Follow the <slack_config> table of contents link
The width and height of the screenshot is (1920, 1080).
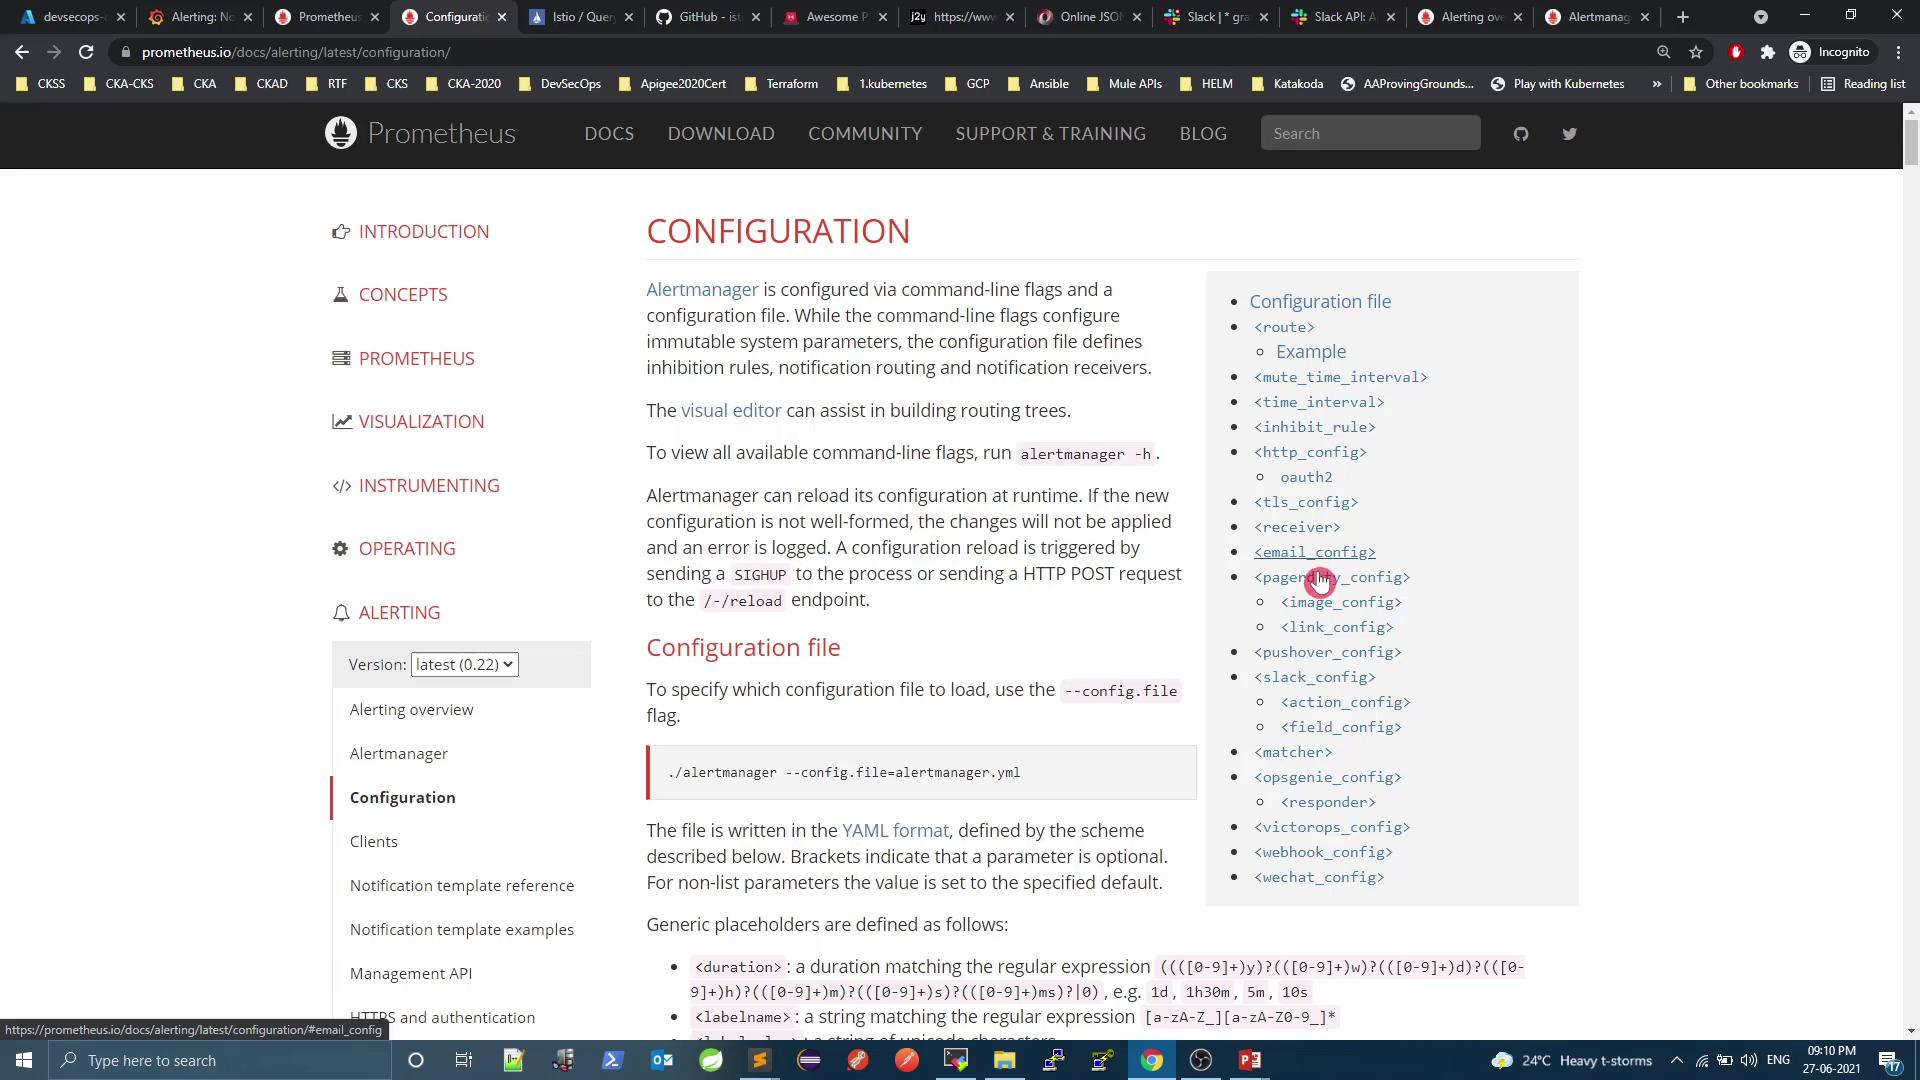point(1314,677)
